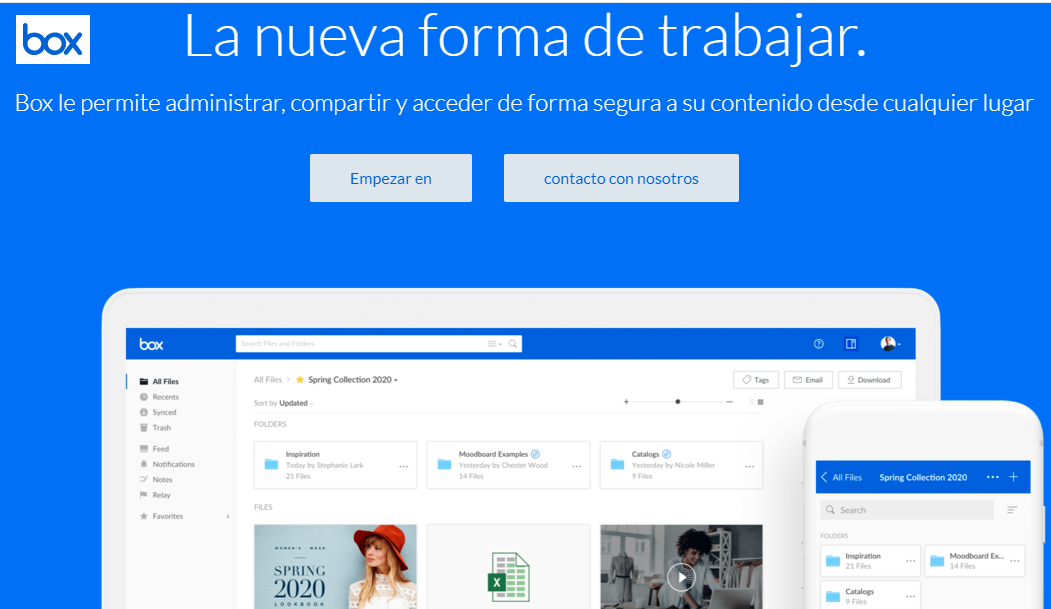Viewport: 1051px width, 609px height.
Task: Click the magnifier icon in desktop search bar
Action: coord(513,344)
